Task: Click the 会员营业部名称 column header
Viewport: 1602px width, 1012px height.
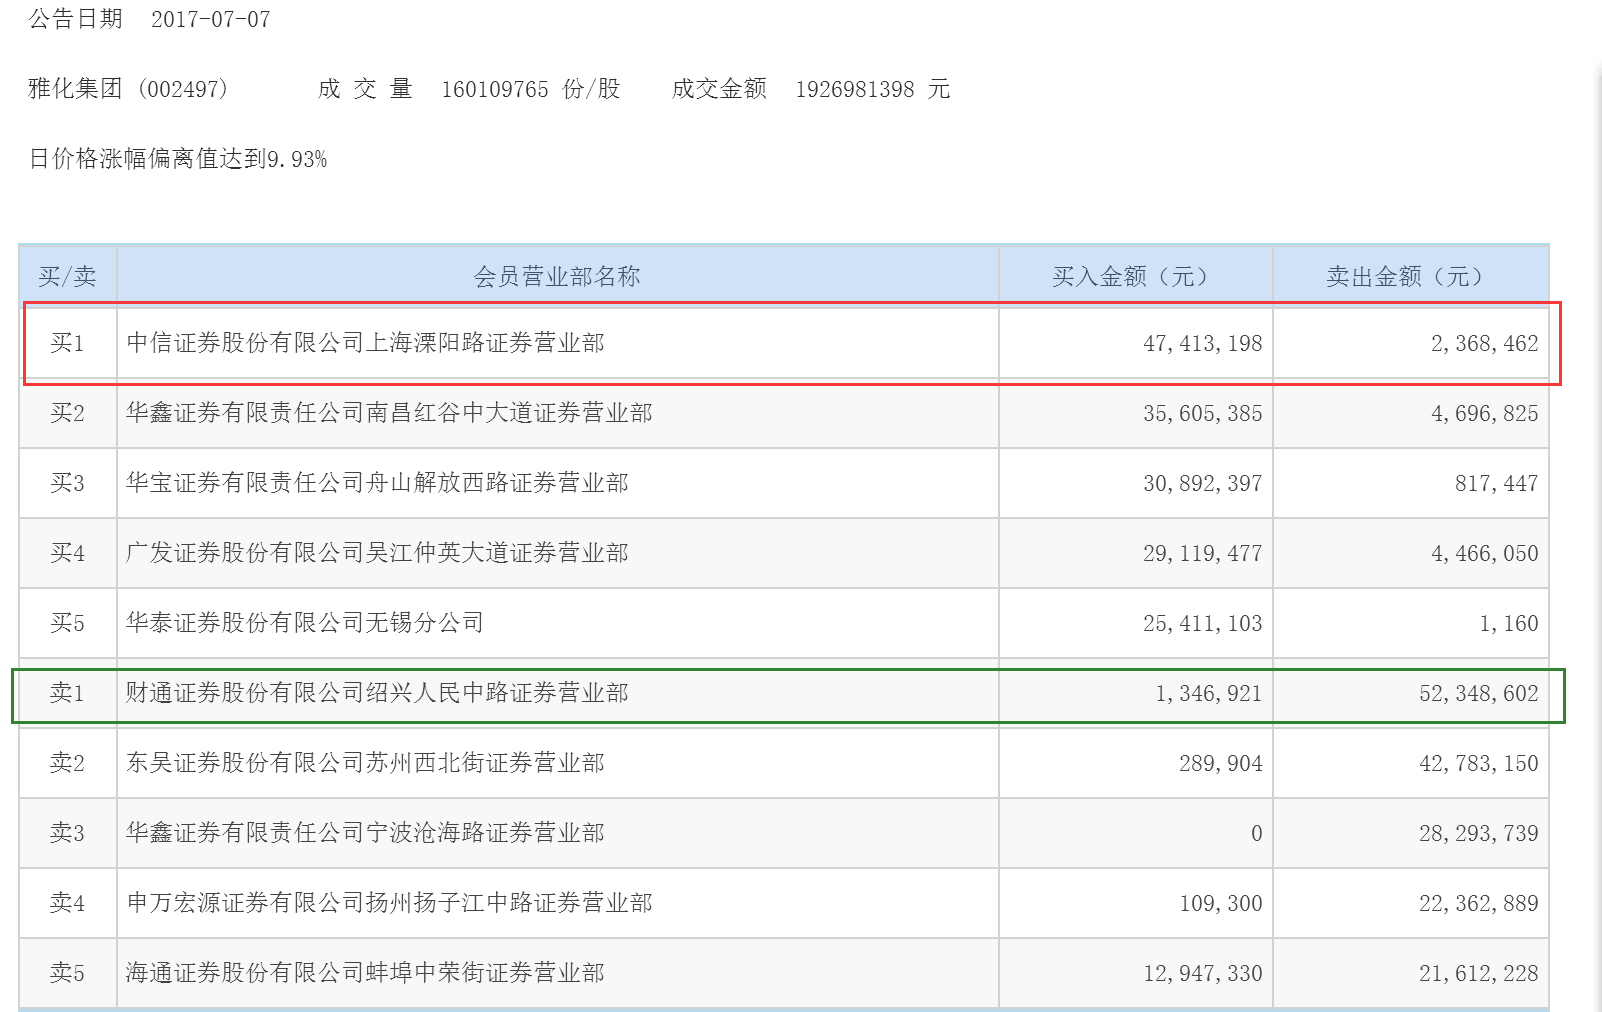Action: pos(557,277)
